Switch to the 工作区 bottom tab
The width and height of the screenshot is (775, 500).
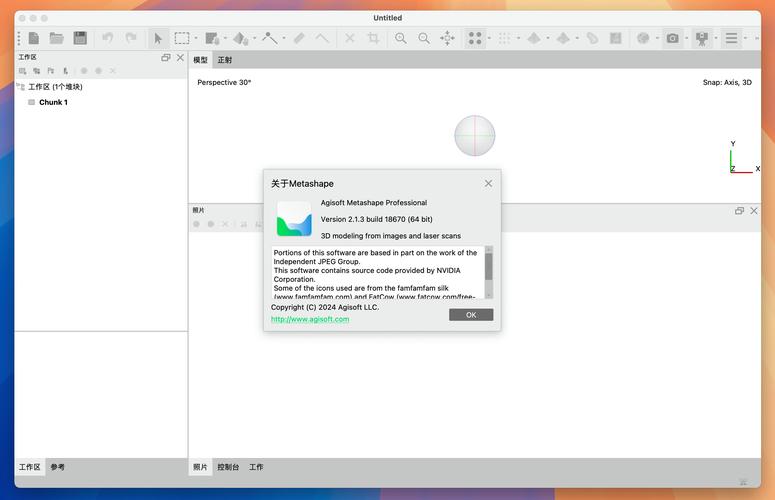[x=30, y=467]
